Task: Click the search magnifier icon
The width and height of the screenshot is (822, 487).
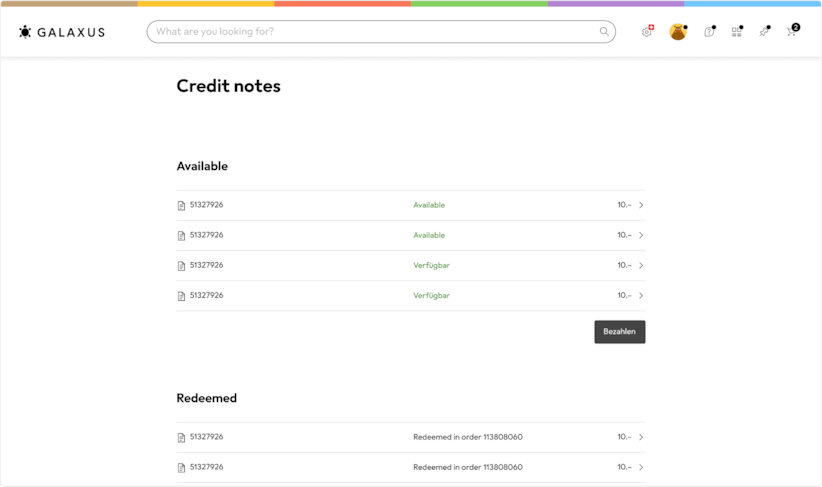Action: (604, 31)
